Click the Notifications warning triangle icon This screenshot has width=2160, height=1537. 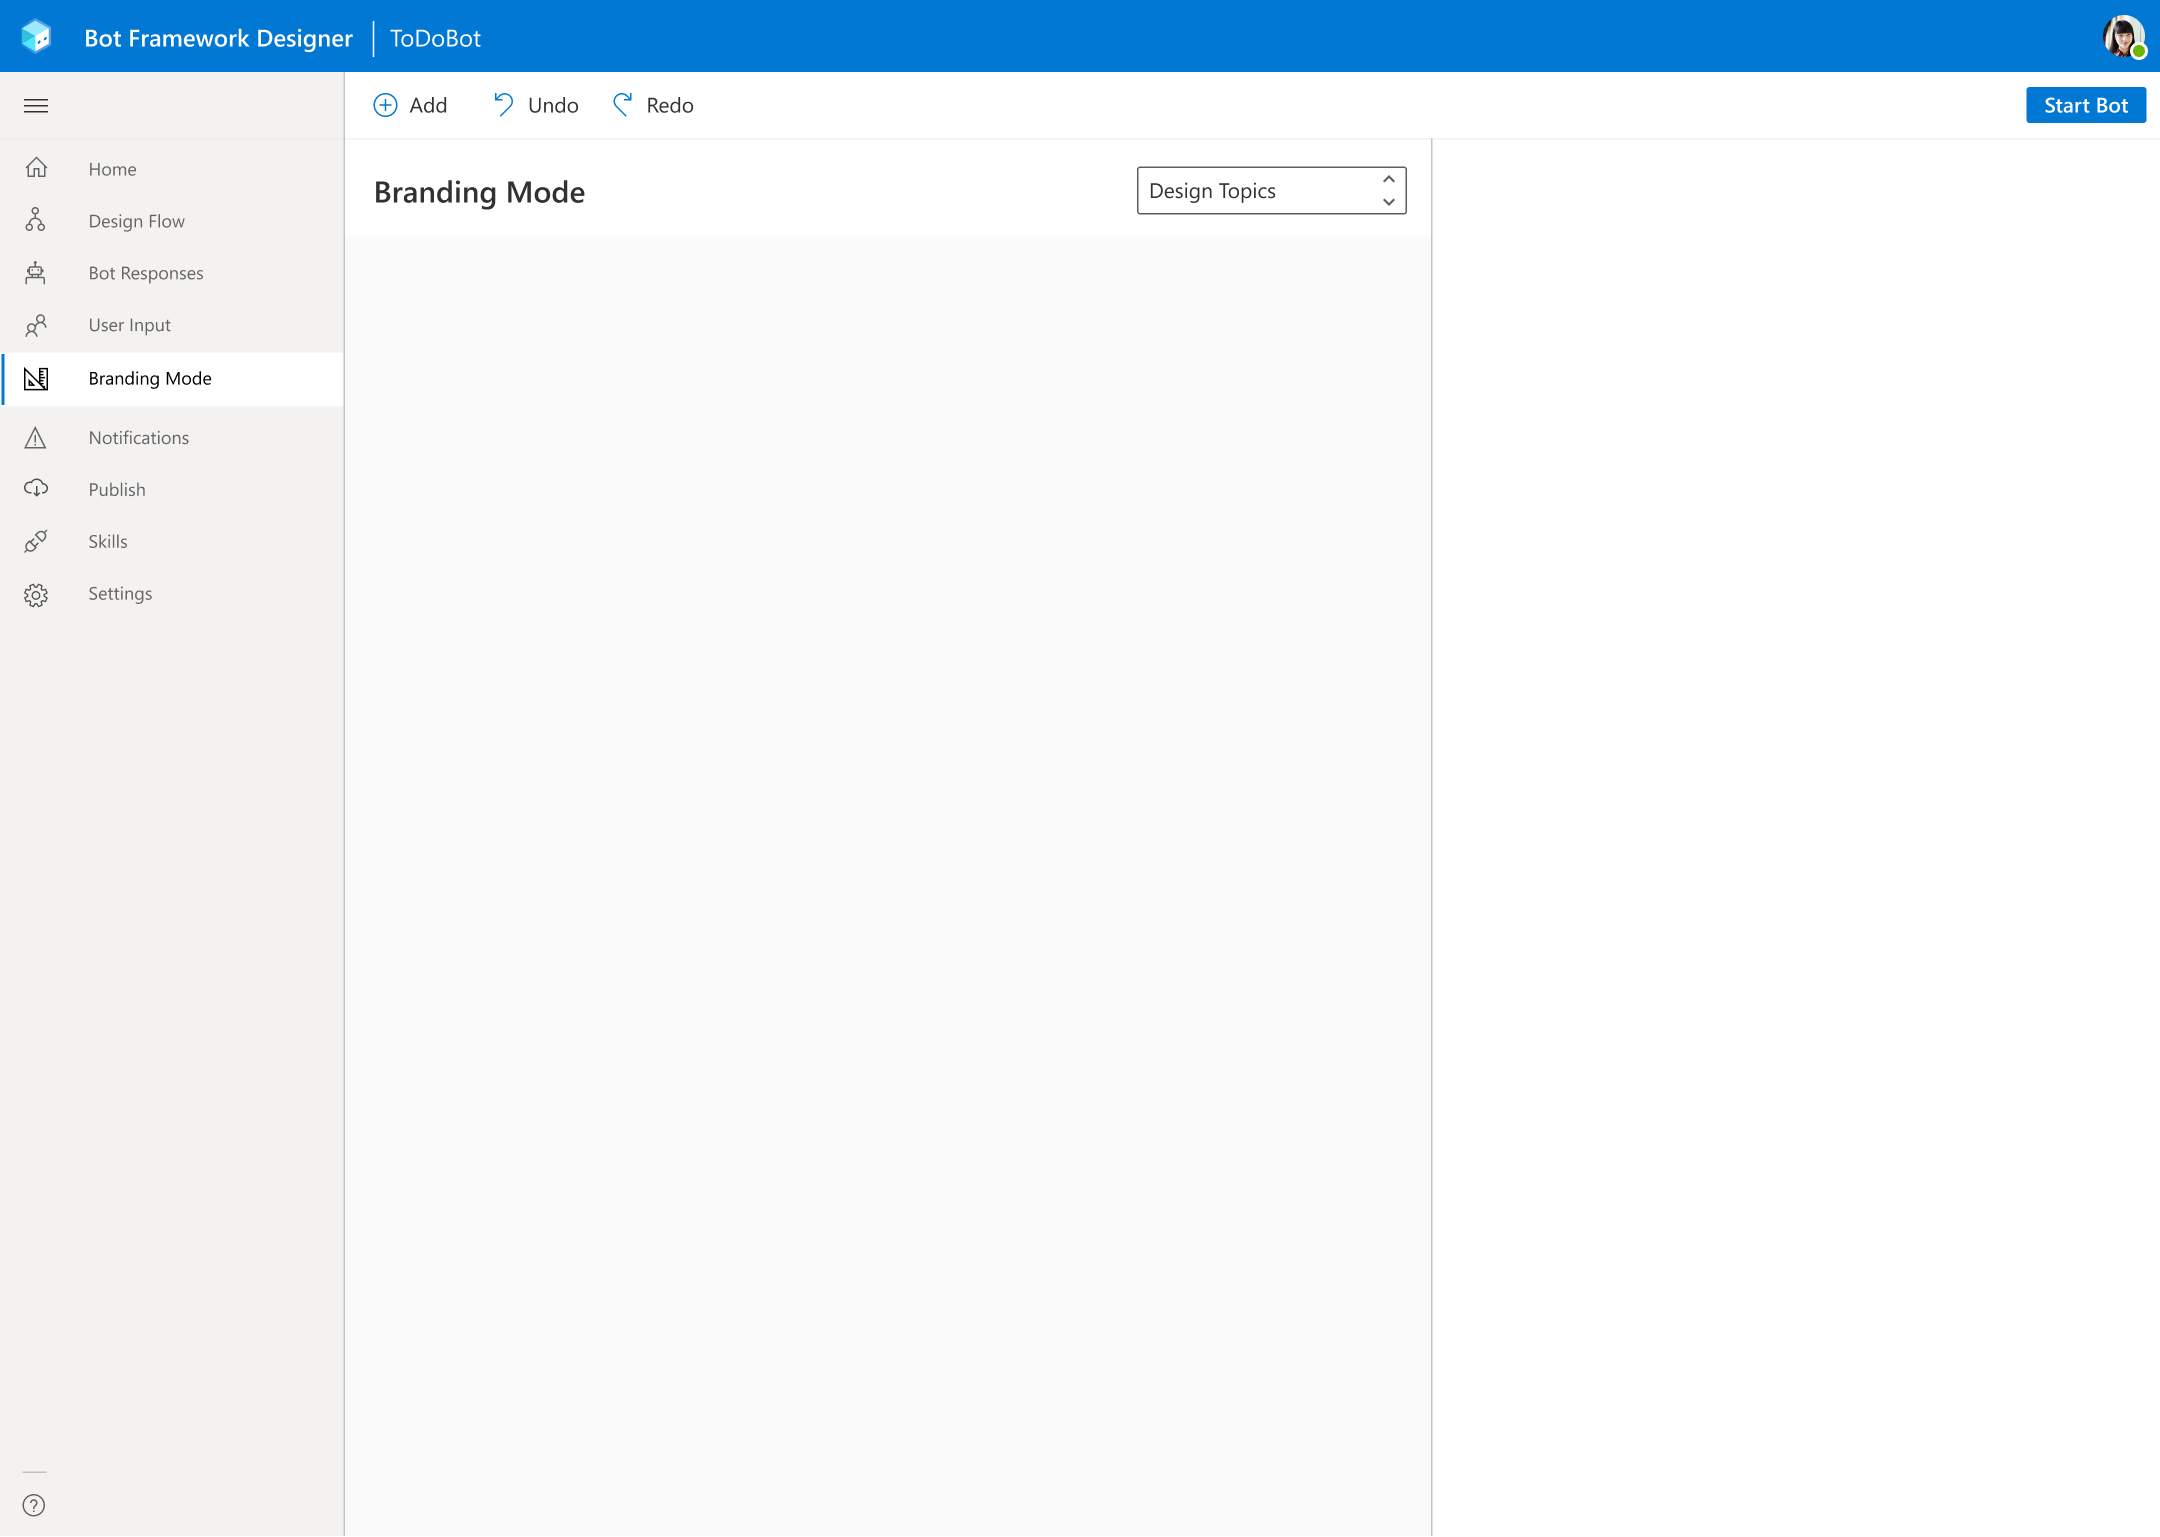coord(36,437)
